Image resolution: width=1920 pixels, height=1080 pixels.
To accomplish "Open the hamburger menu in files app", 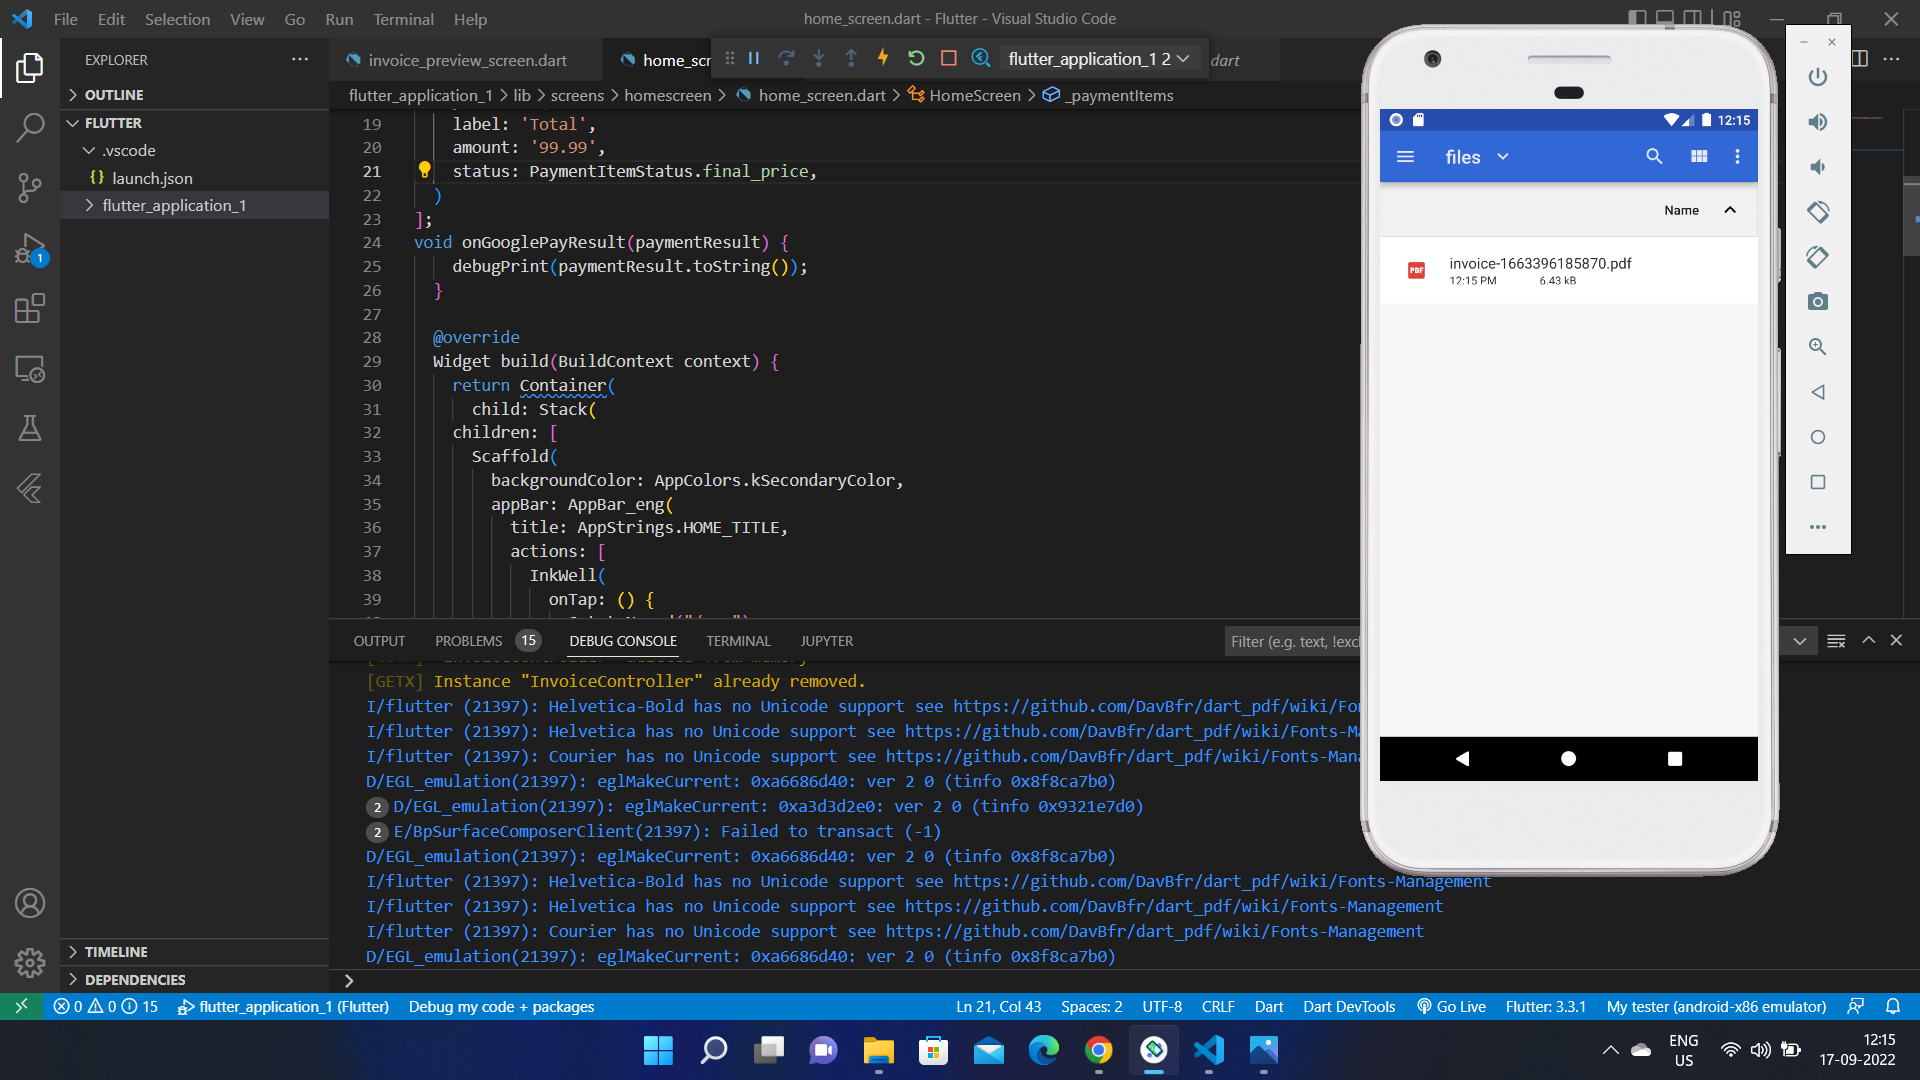I will point(1405,157).
